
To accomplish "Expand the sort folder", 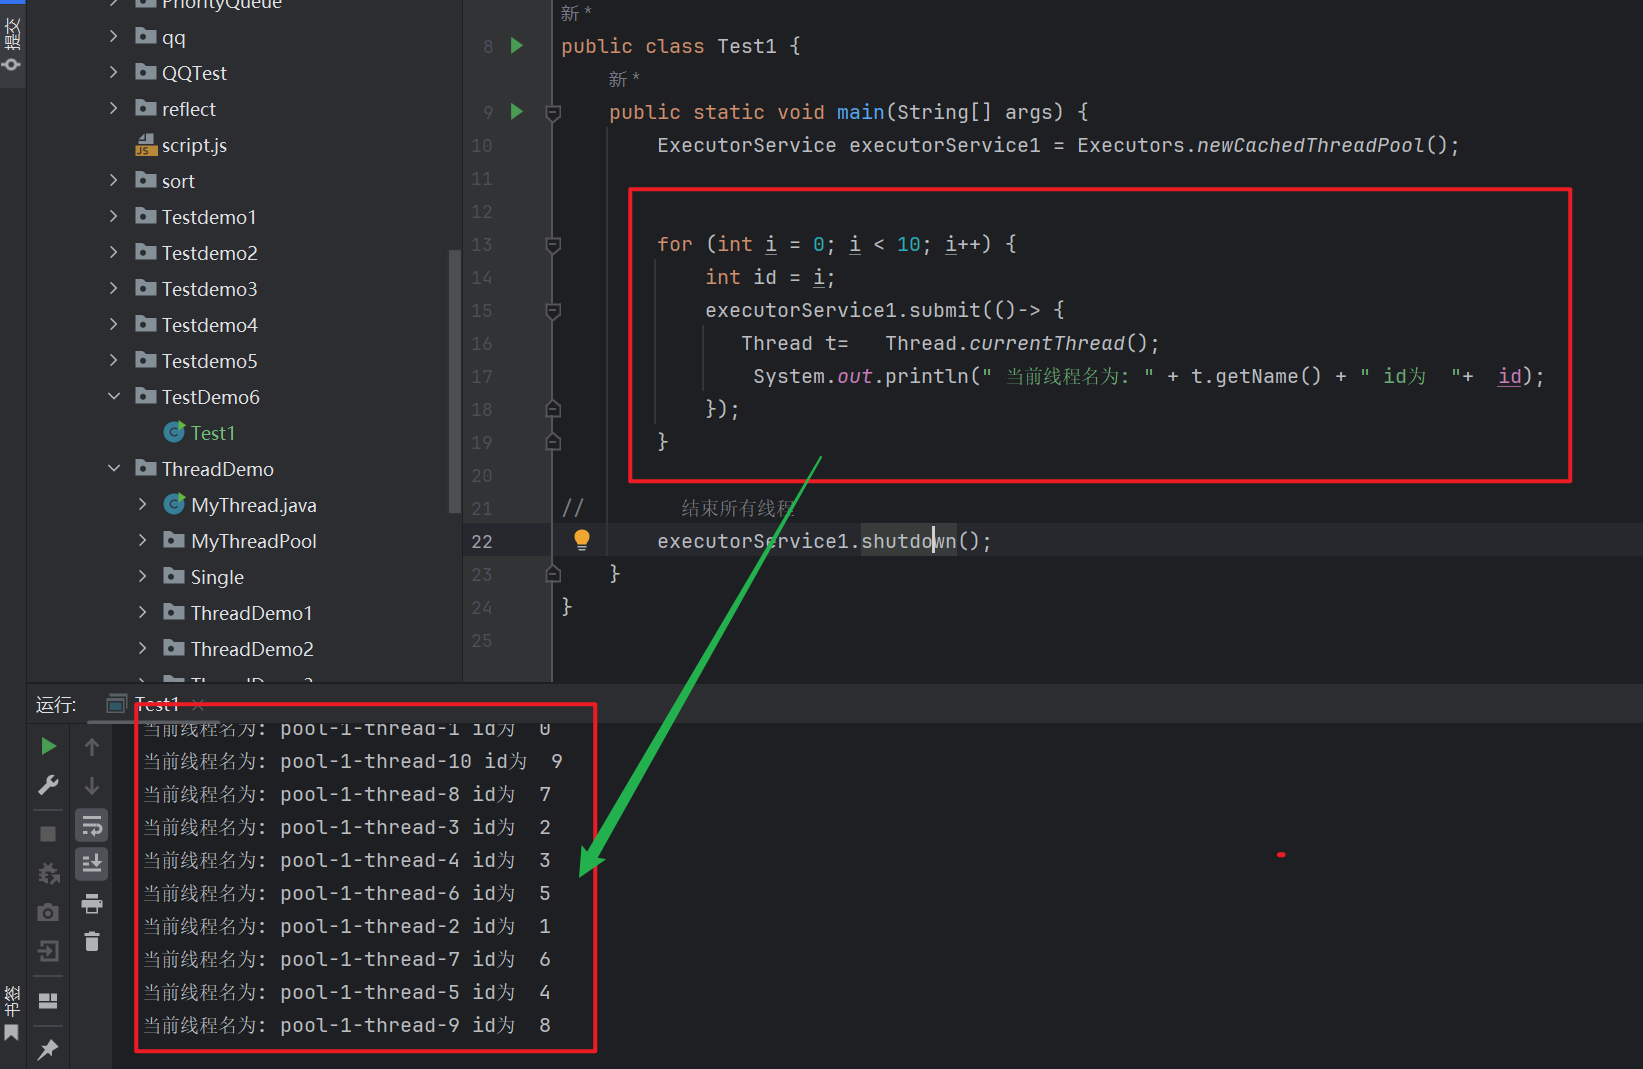I will click(114, 181).
